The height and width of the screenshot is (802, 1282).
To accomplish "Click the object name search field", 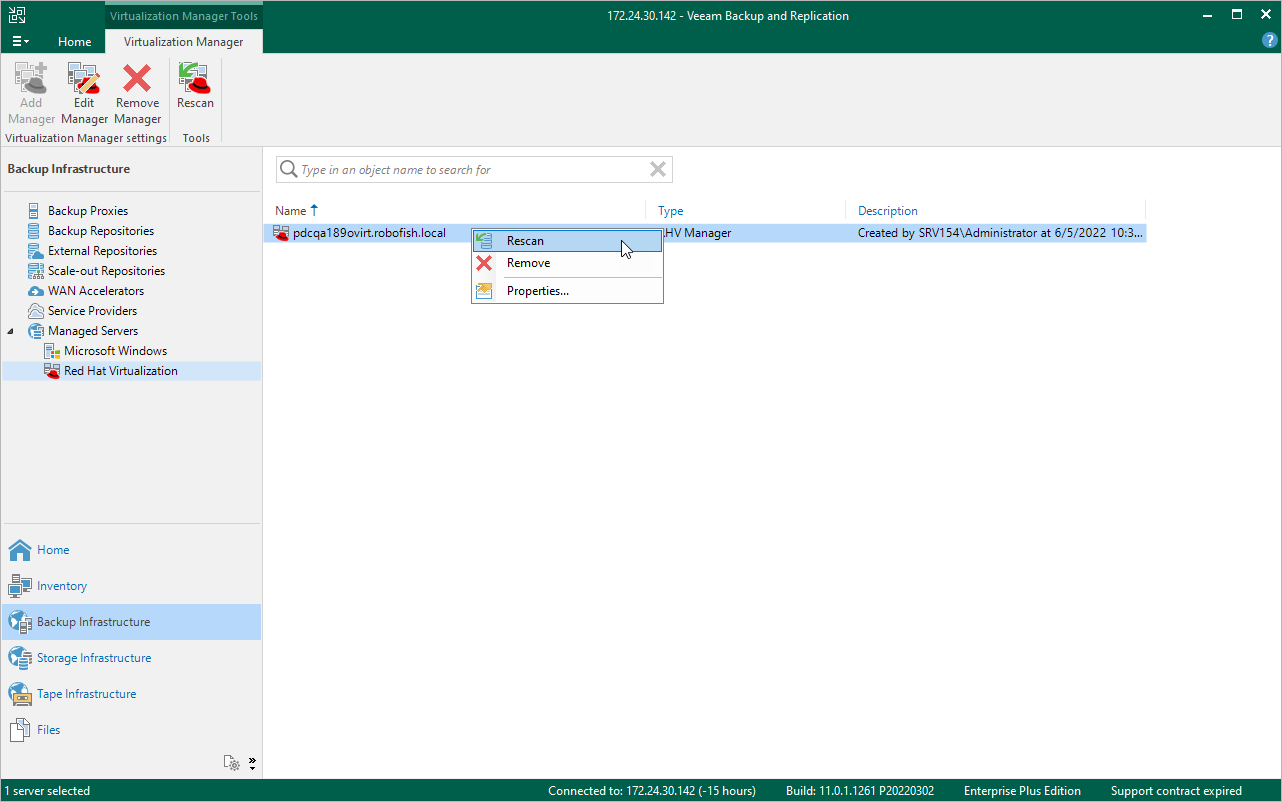I will [x=474, y=170].
